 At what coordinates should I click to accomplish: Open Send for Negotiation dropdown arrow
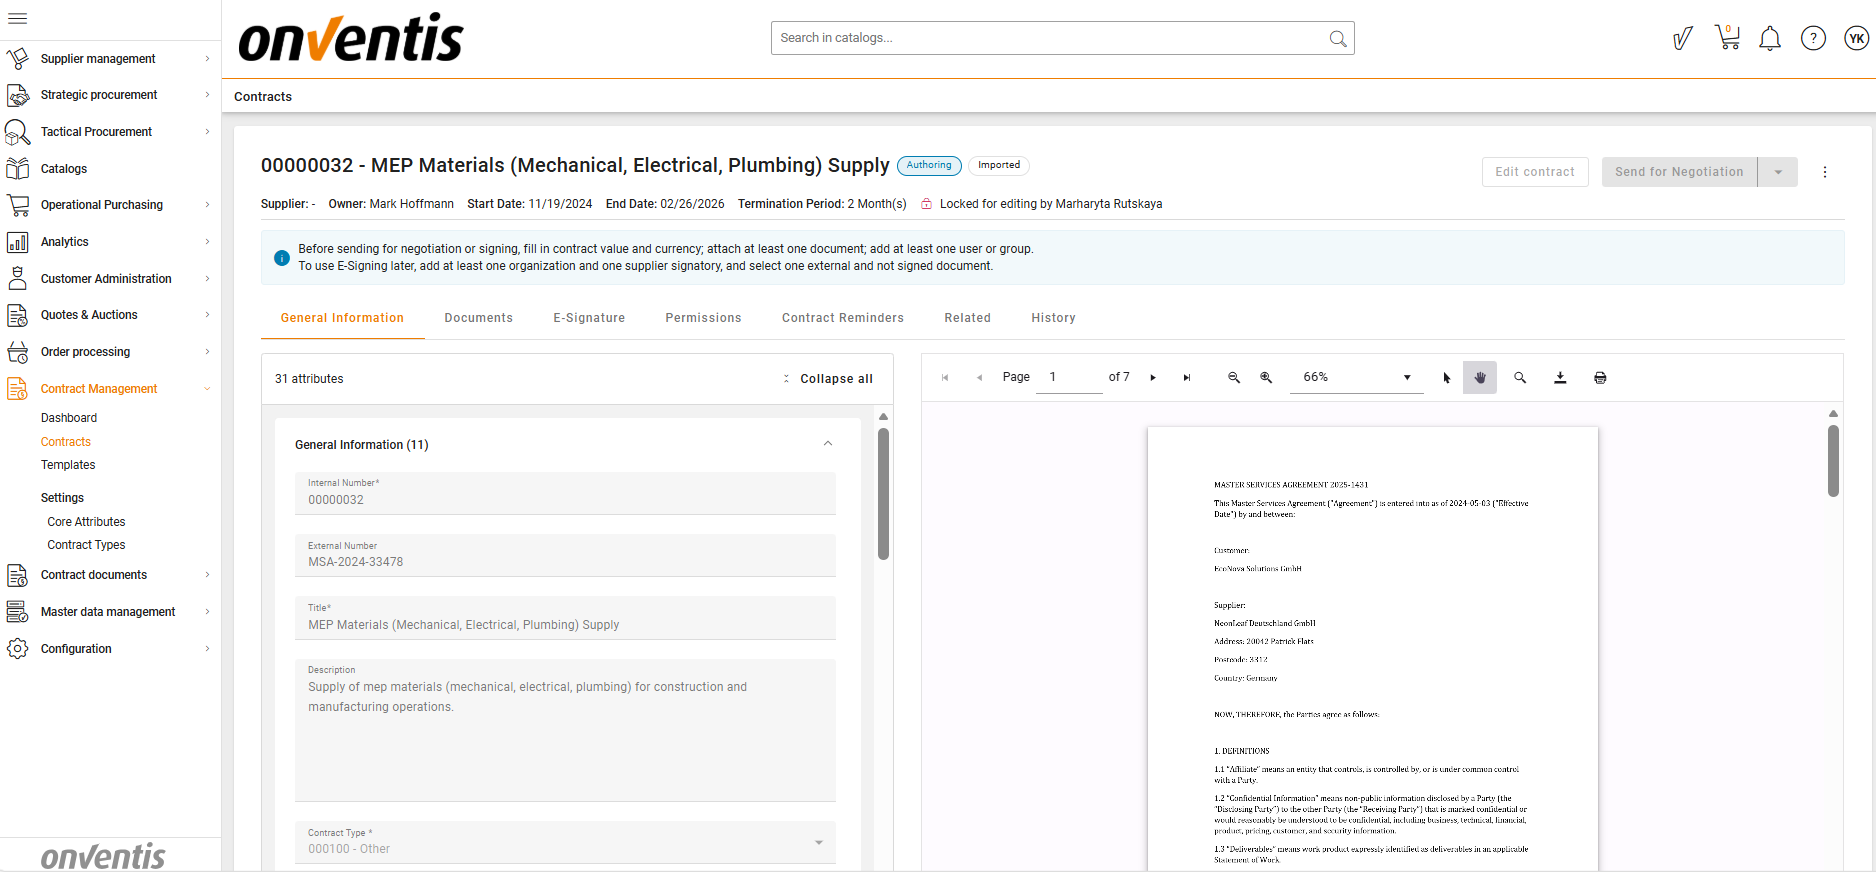pyautogui.click(x=1778, y=172)
